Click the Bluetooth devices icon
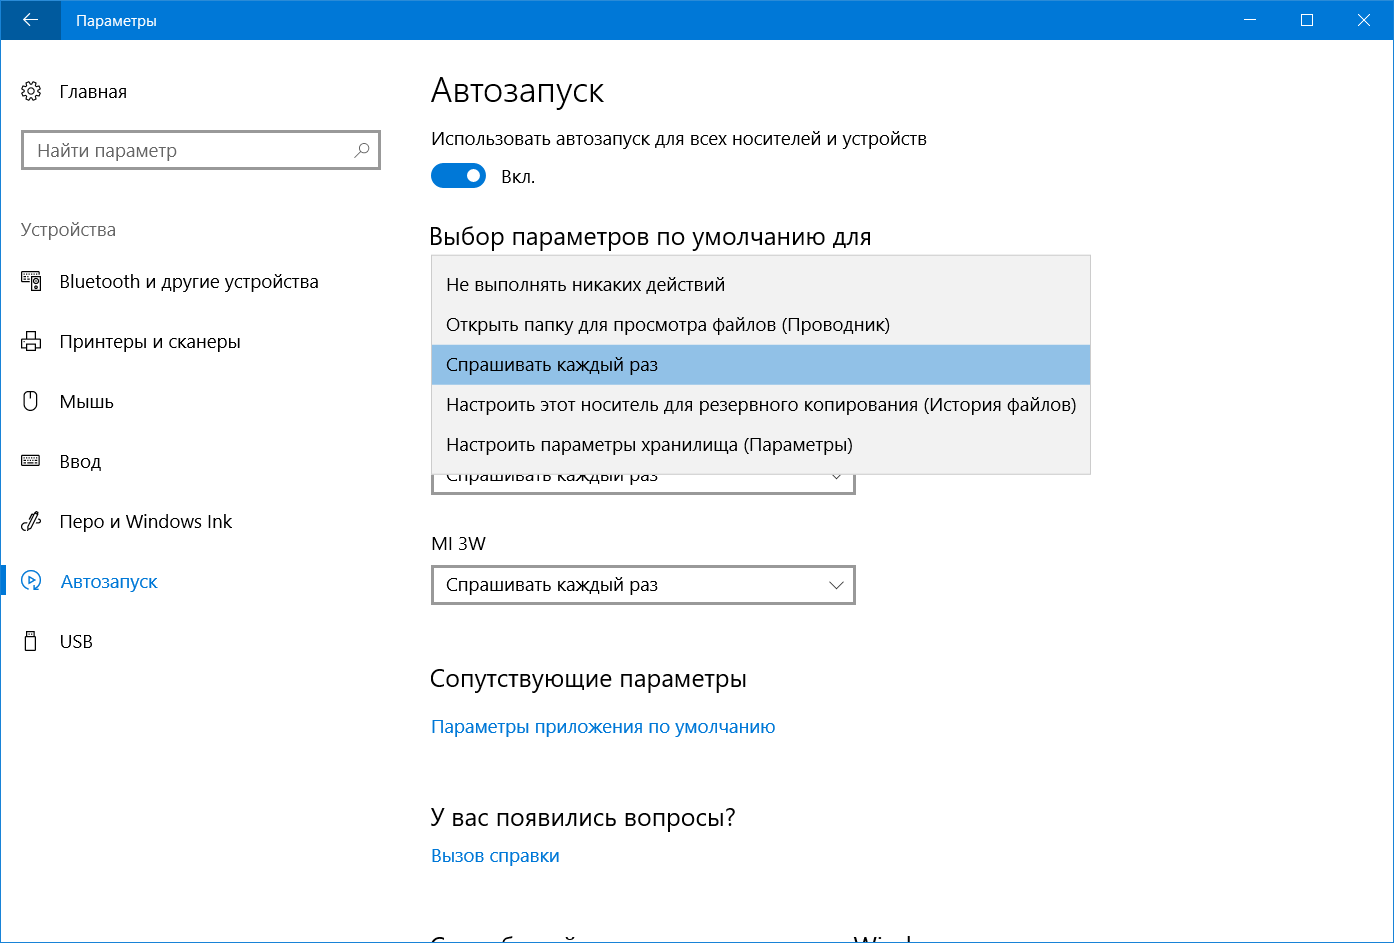The height and width of the screenshot is (943, 1394). (31, 282)
